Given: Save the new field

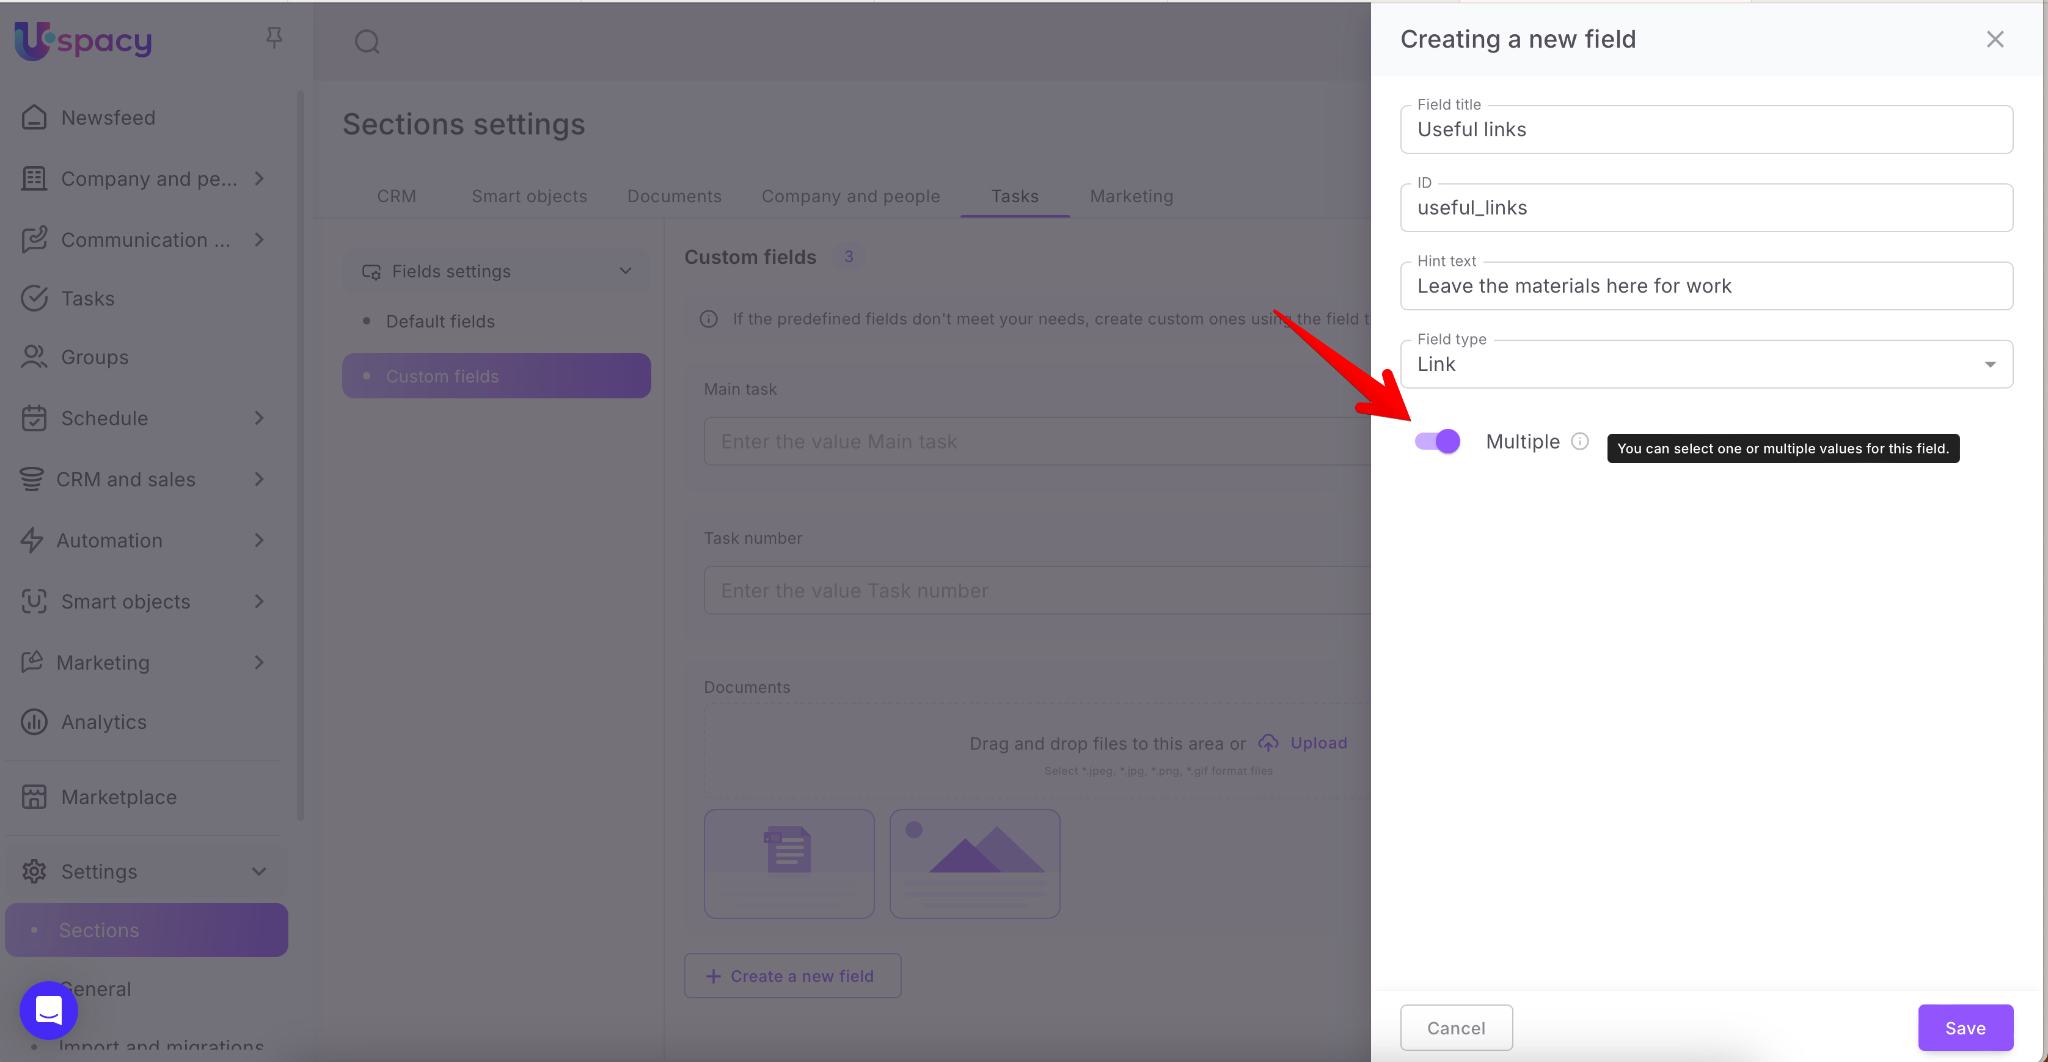Looking at the screenshot, I should pos(1964,1028).
